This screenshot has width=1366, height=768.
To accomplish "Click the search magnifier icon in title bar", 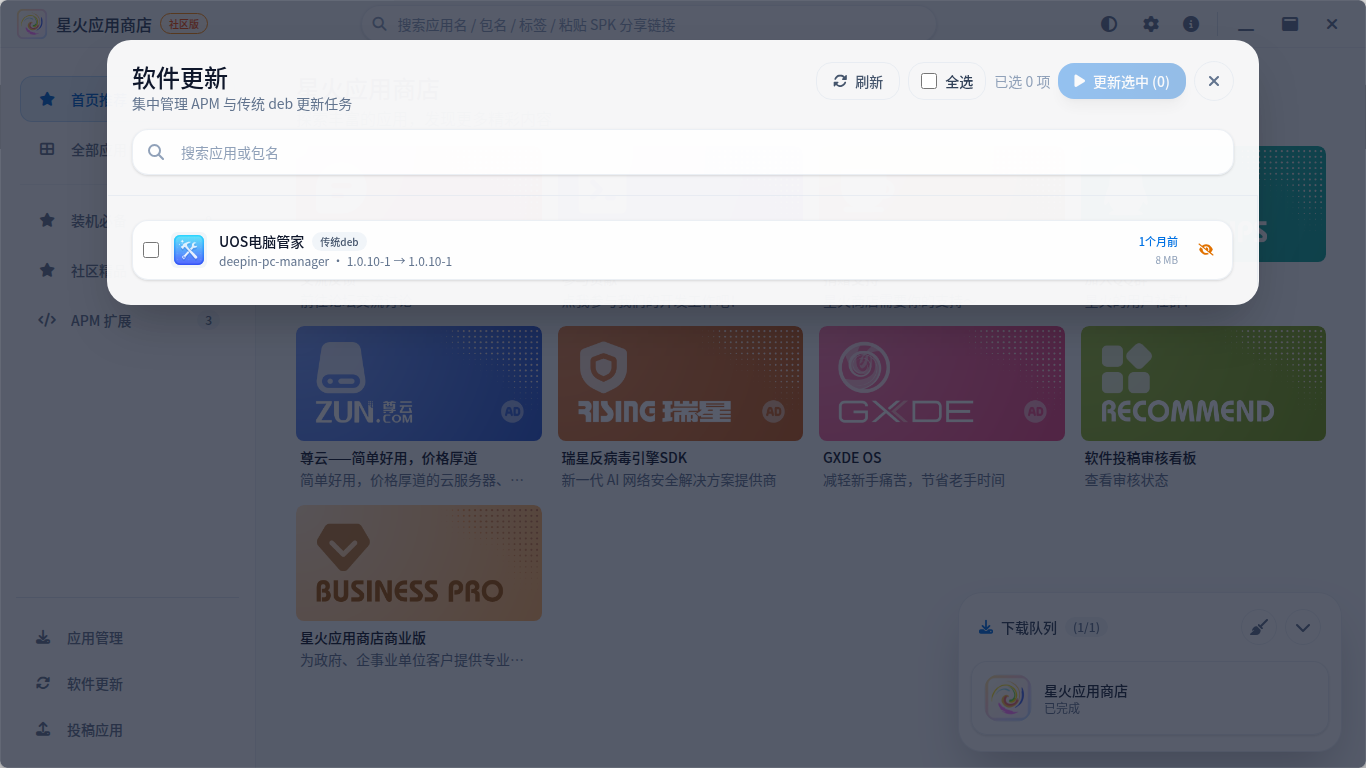I will (380, 24).
